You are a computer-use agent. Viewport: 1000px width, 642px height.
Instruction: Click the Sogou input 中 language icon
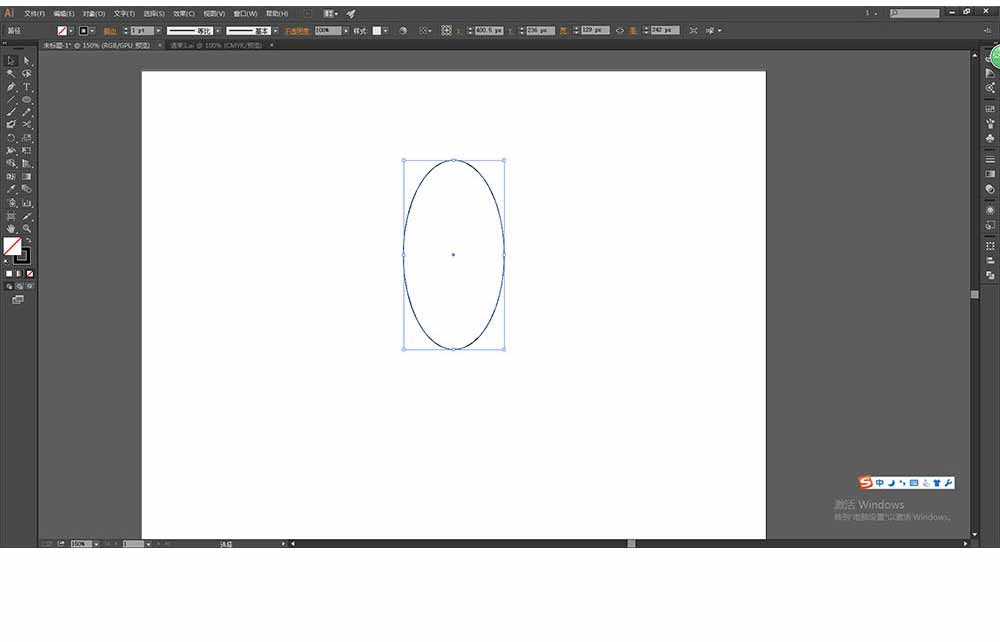(x=879, y=483)
